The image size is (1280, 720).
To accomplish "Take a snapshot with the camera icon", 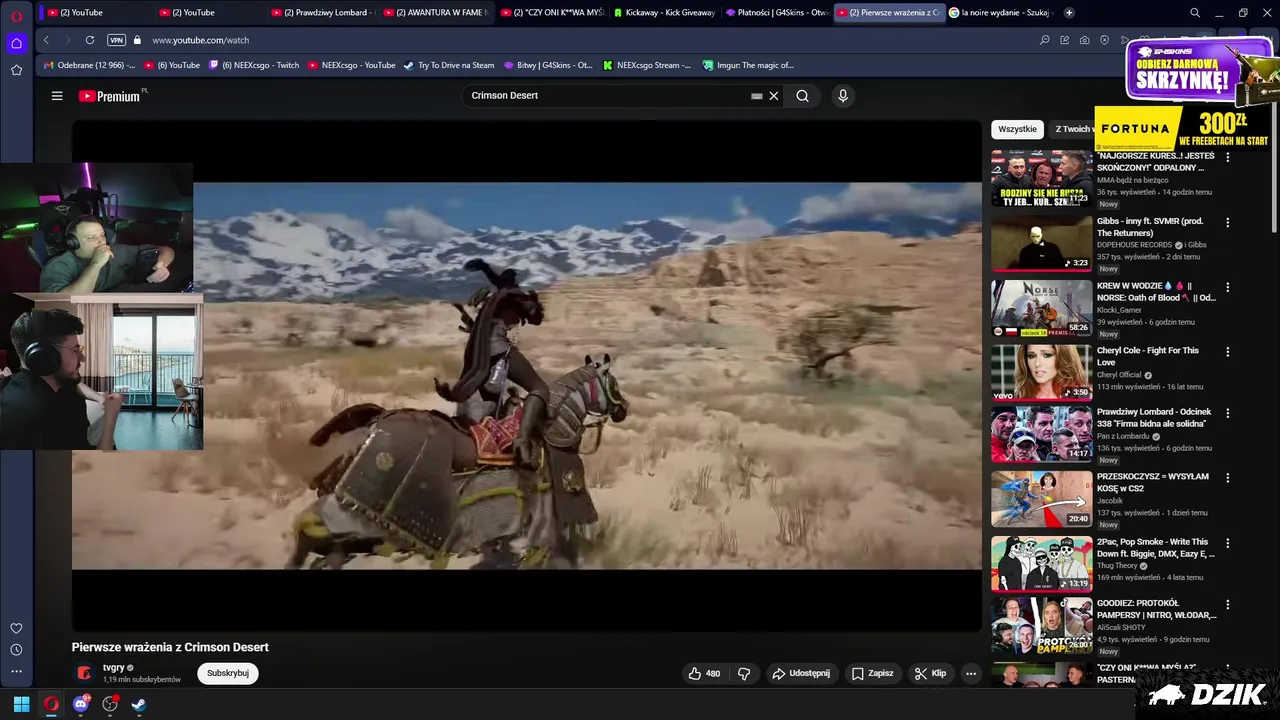I will (1085, 40).
